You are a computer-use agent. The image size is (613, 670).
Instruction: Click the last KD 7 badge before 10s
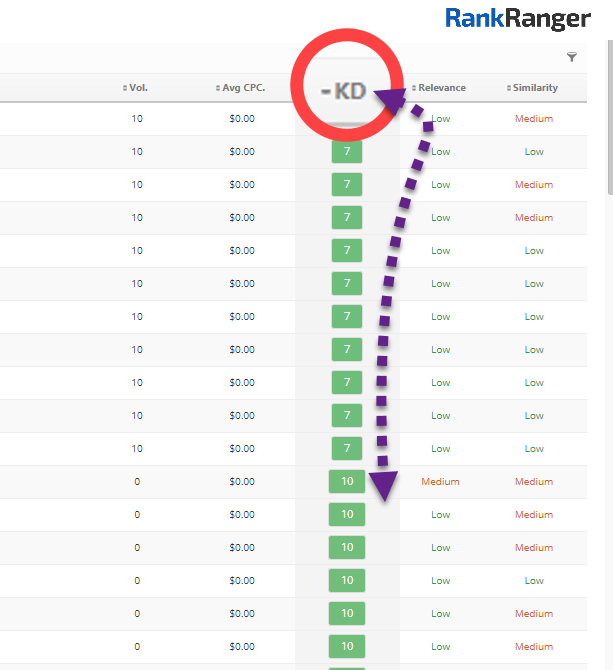coord(346,449)
